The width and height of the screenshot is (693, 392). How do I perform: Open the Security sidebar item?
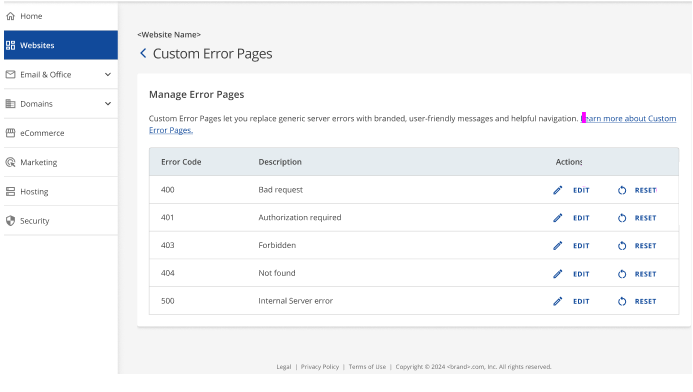(61, 221)
